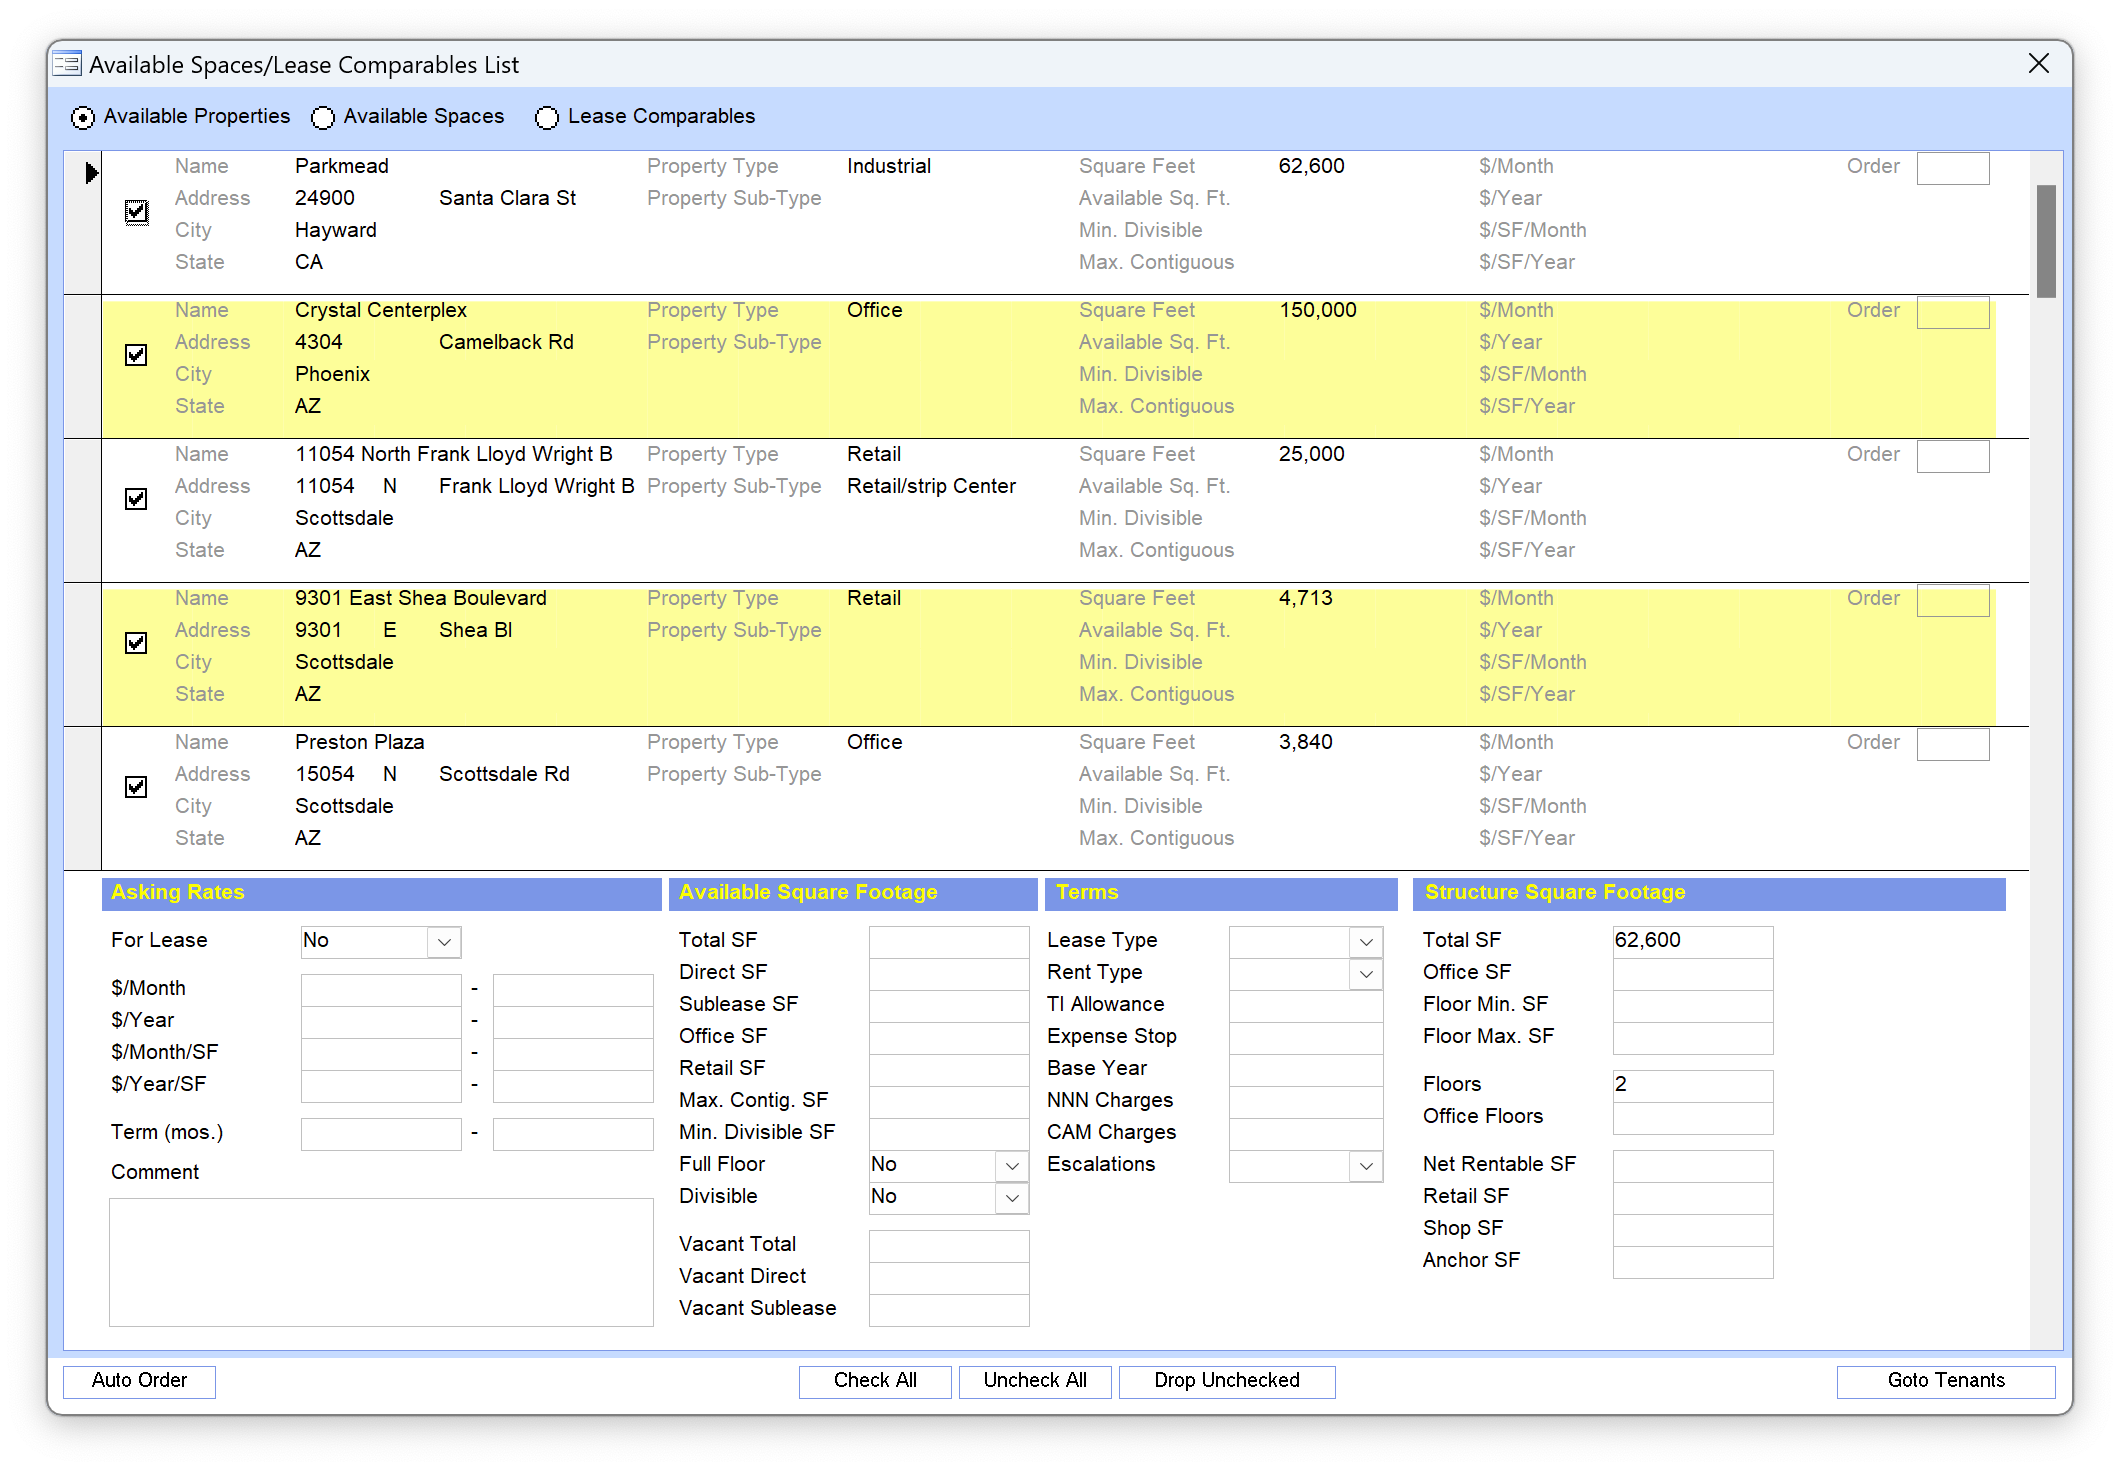Screen dimensions: 2120x1470
Task: Click the second $/Year/SF range field
Action: click(573, 1085)
